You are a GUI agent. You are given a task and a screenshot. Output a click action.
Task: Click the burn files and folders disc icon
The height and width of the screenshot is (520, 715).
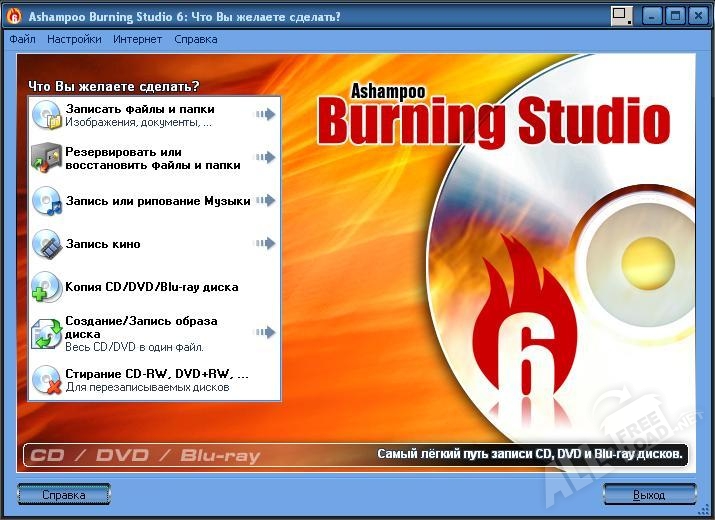coord(47,115)
